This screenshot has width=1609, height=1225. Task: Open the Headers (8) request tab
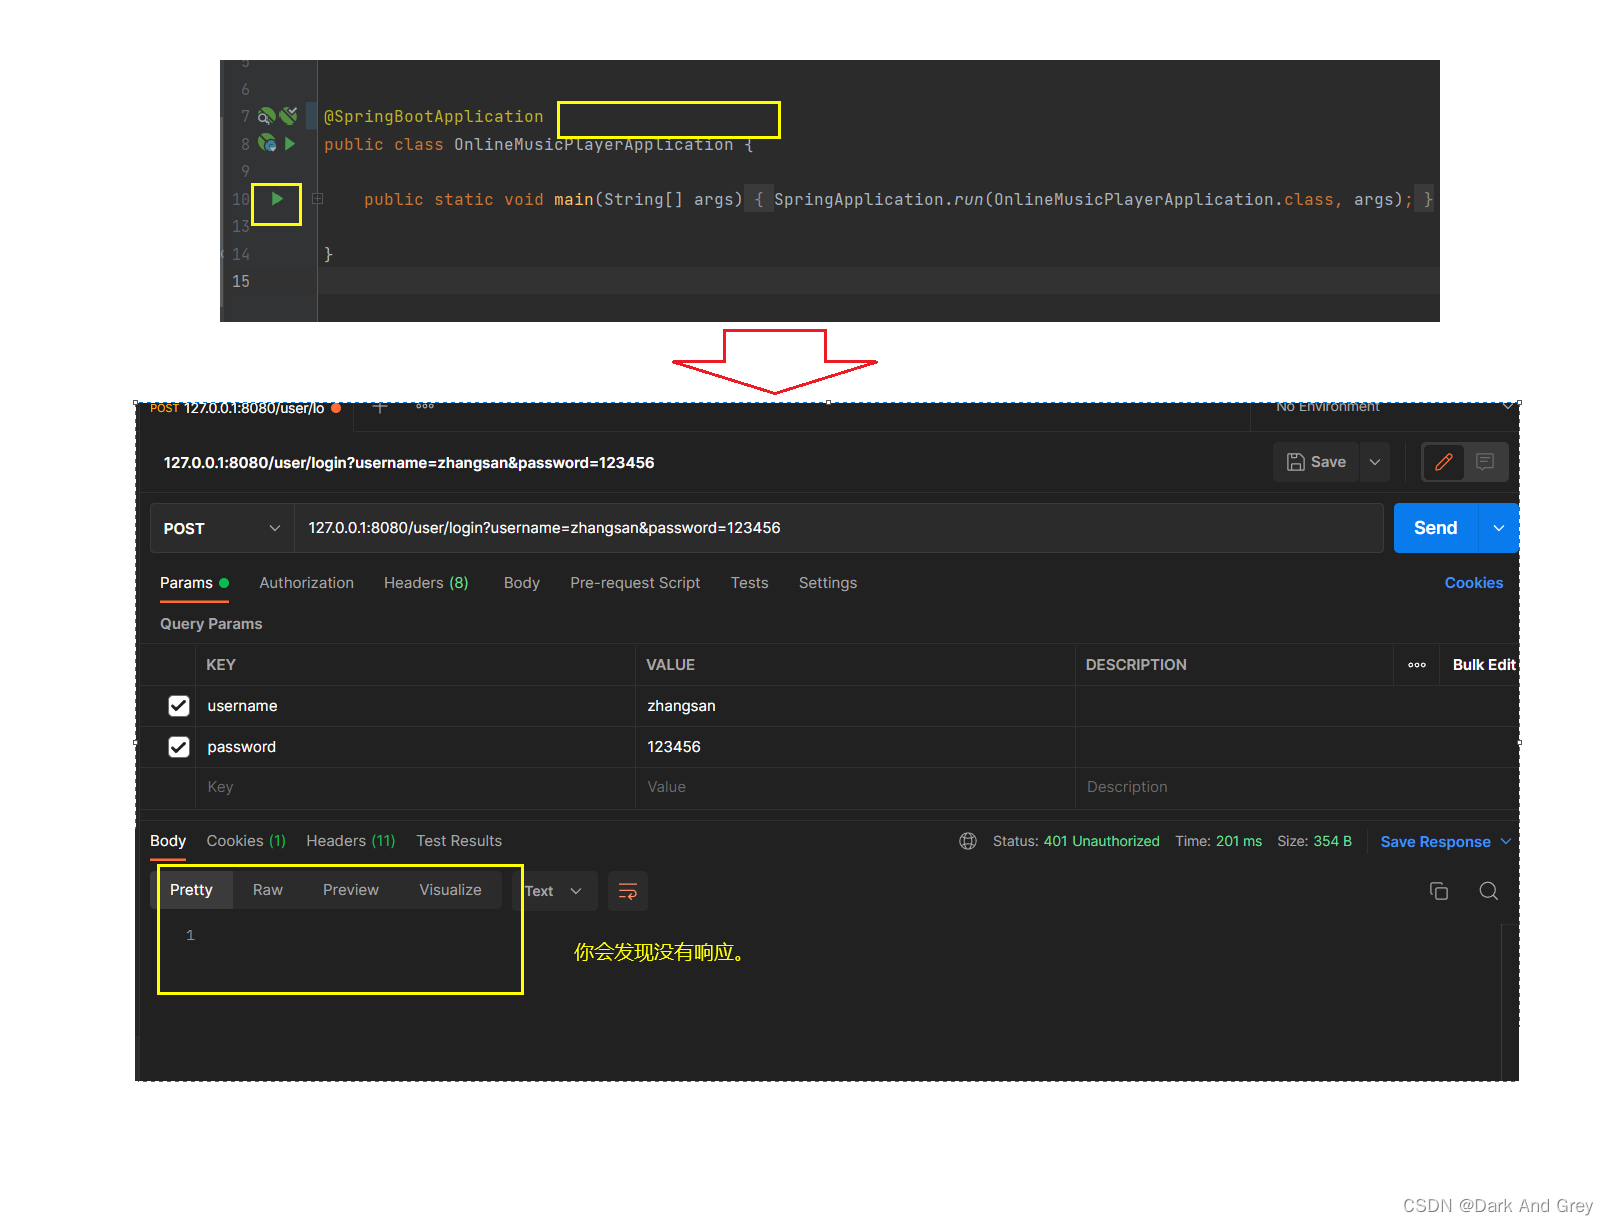(x=426, y=583)
